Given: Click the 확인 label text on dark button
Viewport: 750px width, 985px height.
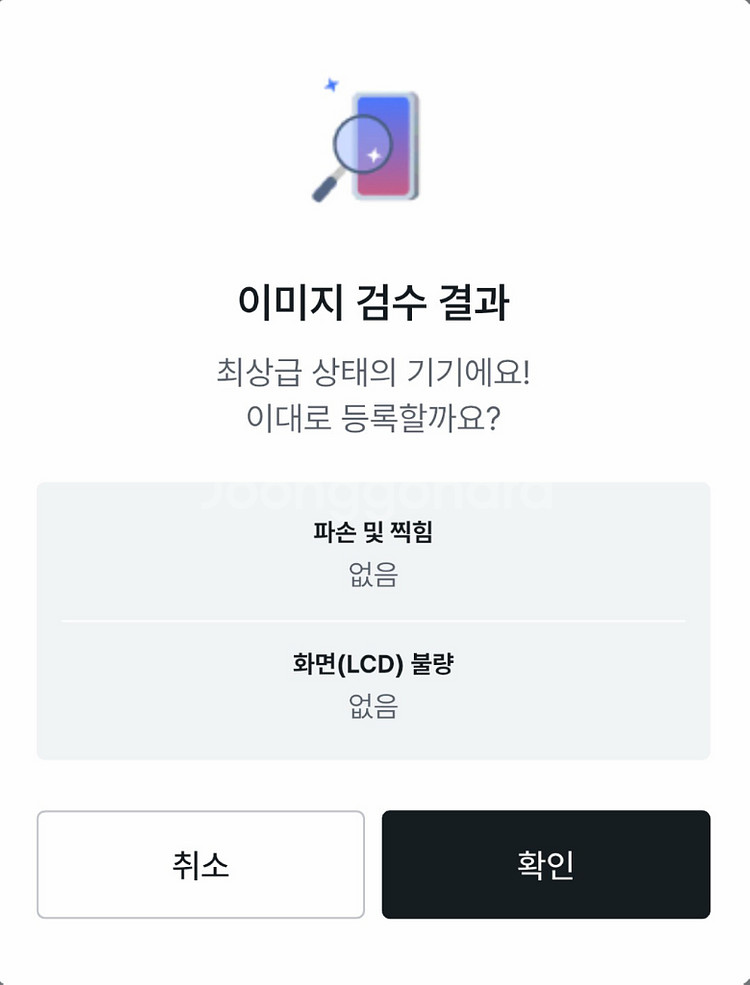Looking at the screenshot, I should (545, 864).
